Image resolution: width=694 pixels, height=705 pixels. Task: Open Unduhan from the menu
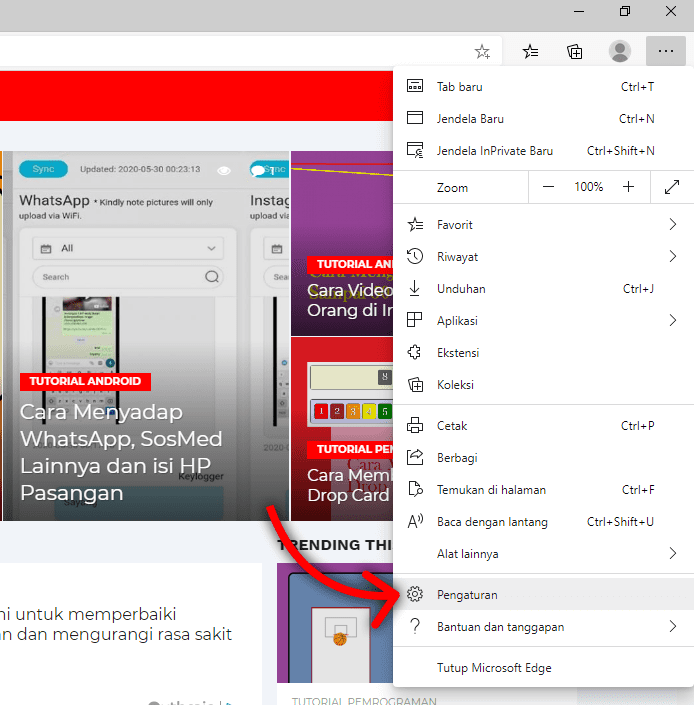(543, 289)
